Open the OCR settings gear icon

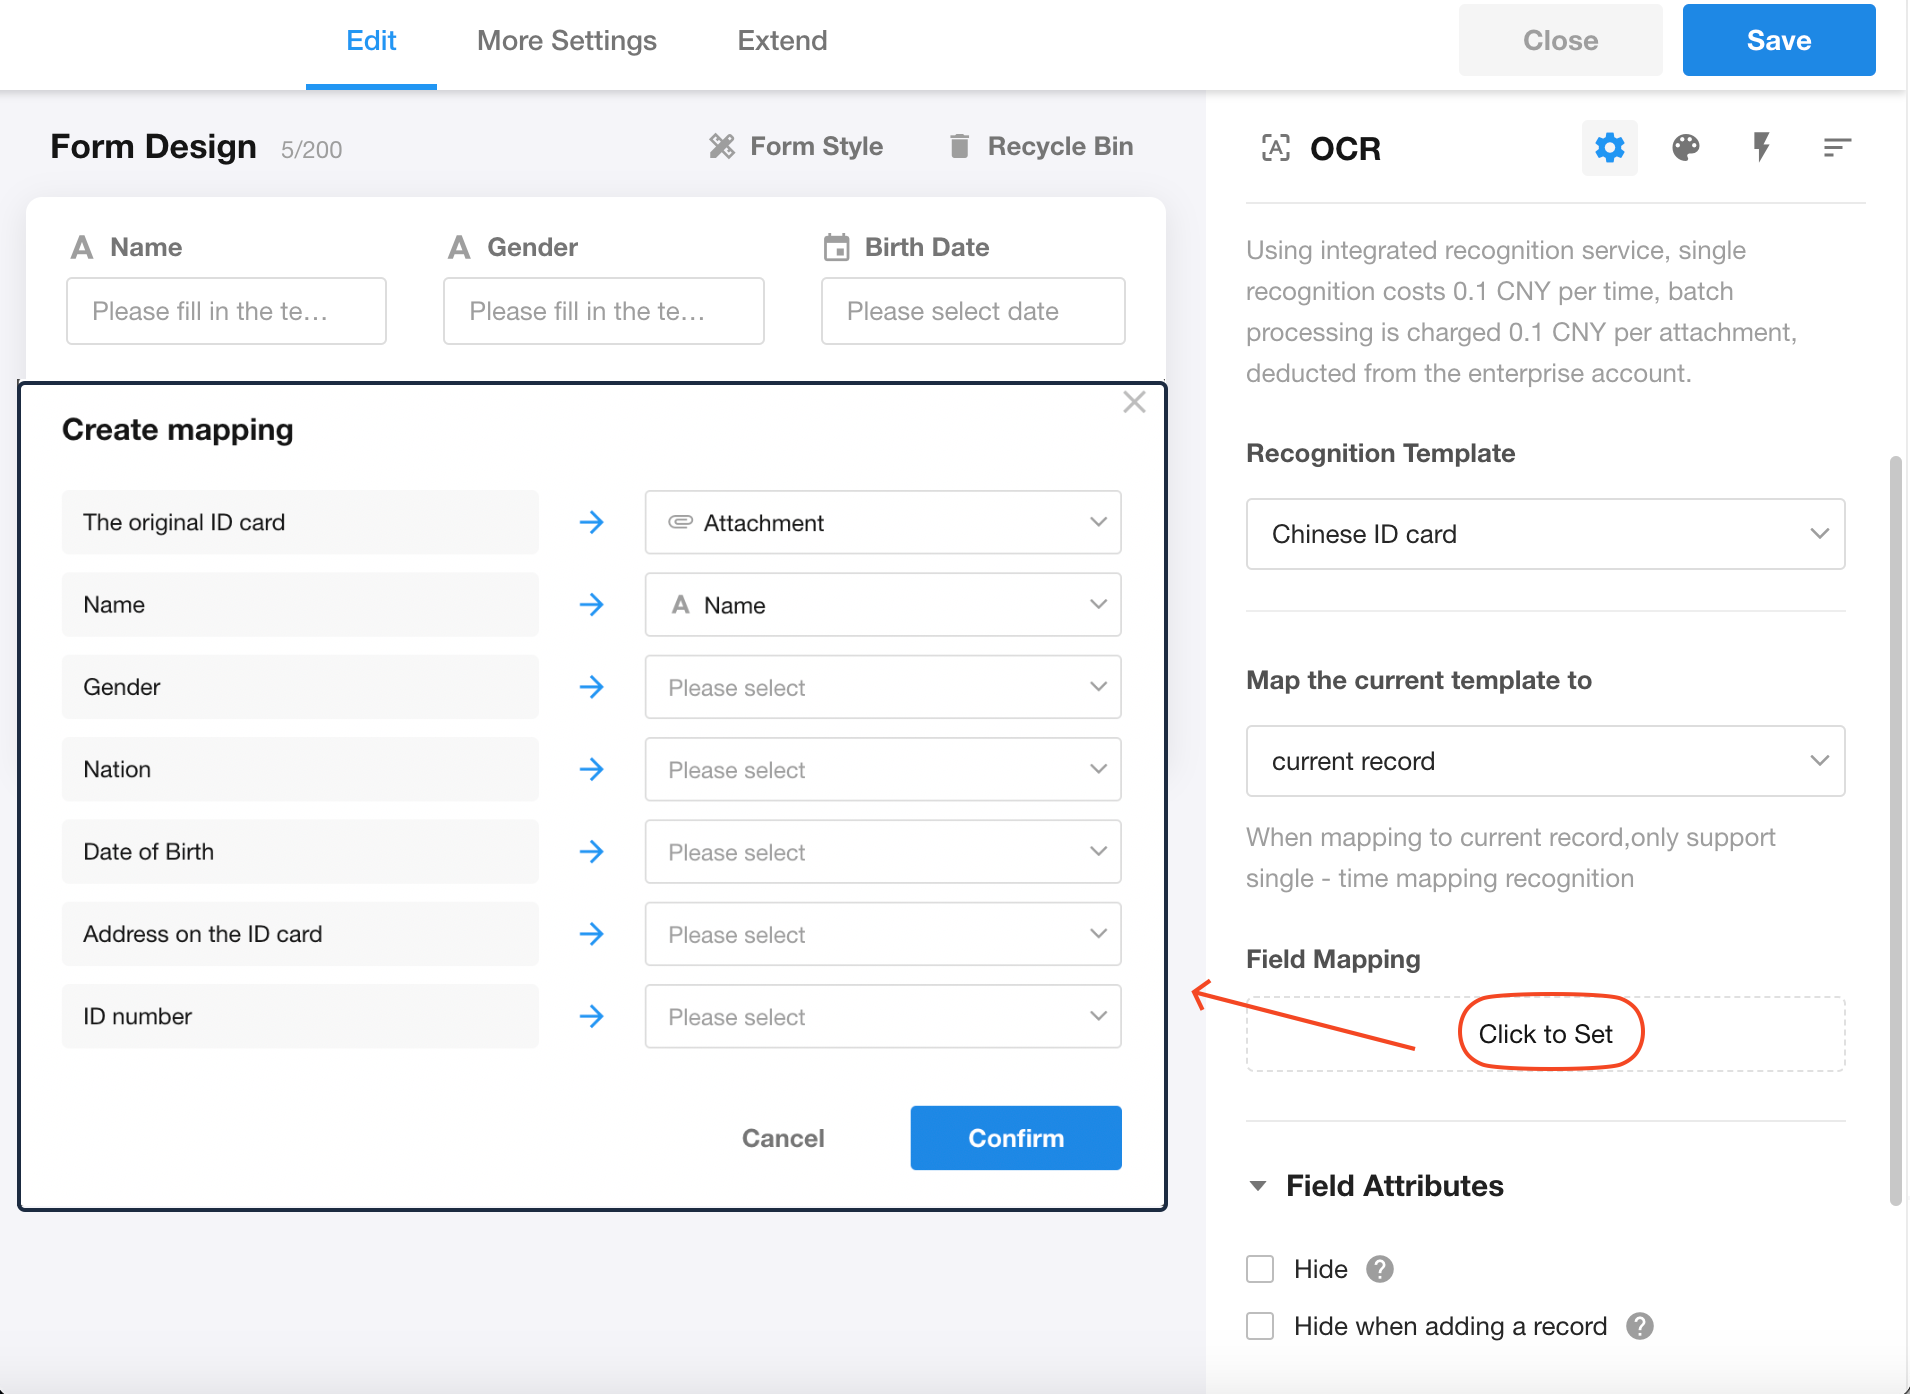click(x=1609, y=148)
